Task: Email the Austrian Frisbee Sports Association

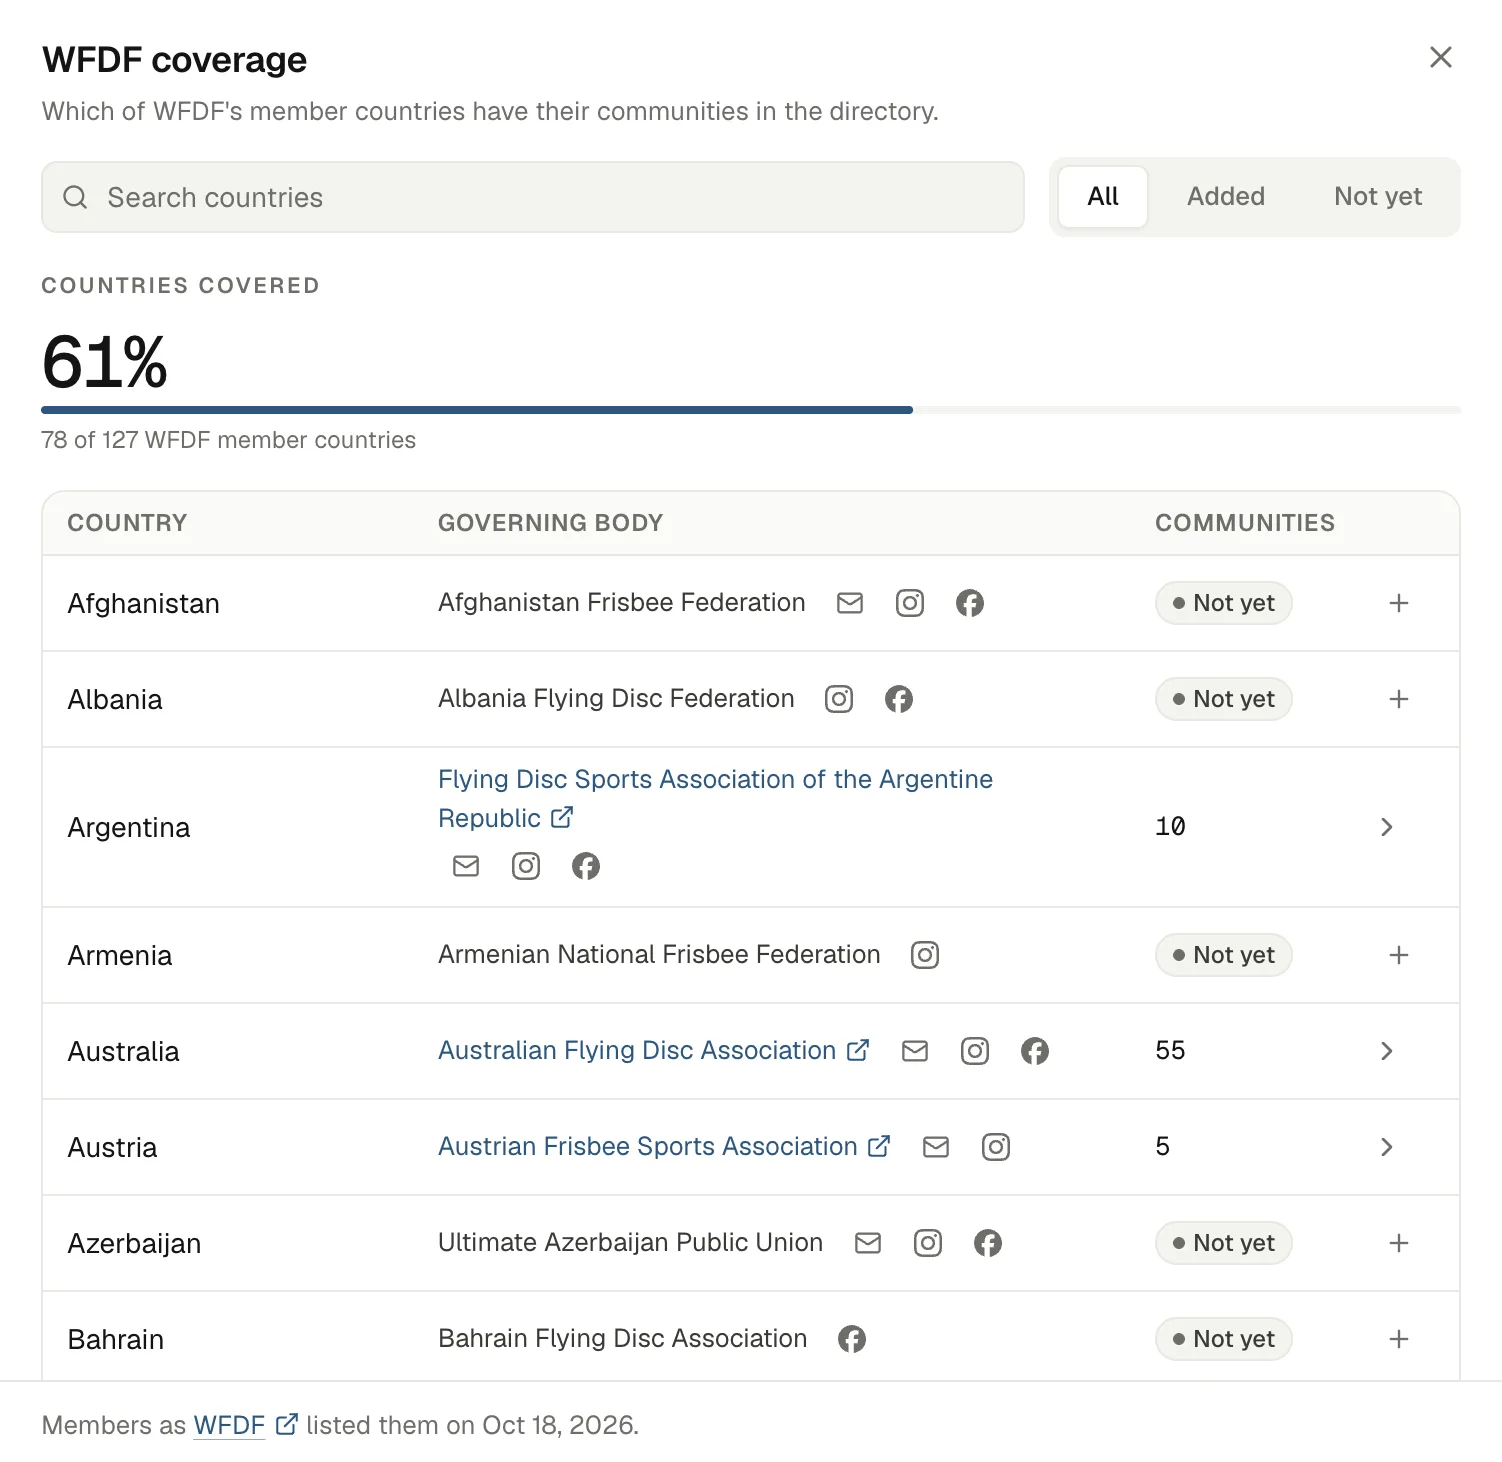Action: point(936,1147)
